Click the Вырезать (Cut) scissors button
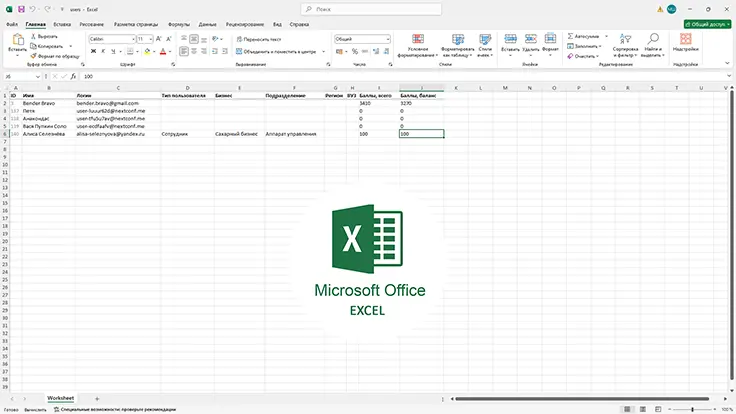This screenshot has height=414, width=736. (x=44, y=36)
